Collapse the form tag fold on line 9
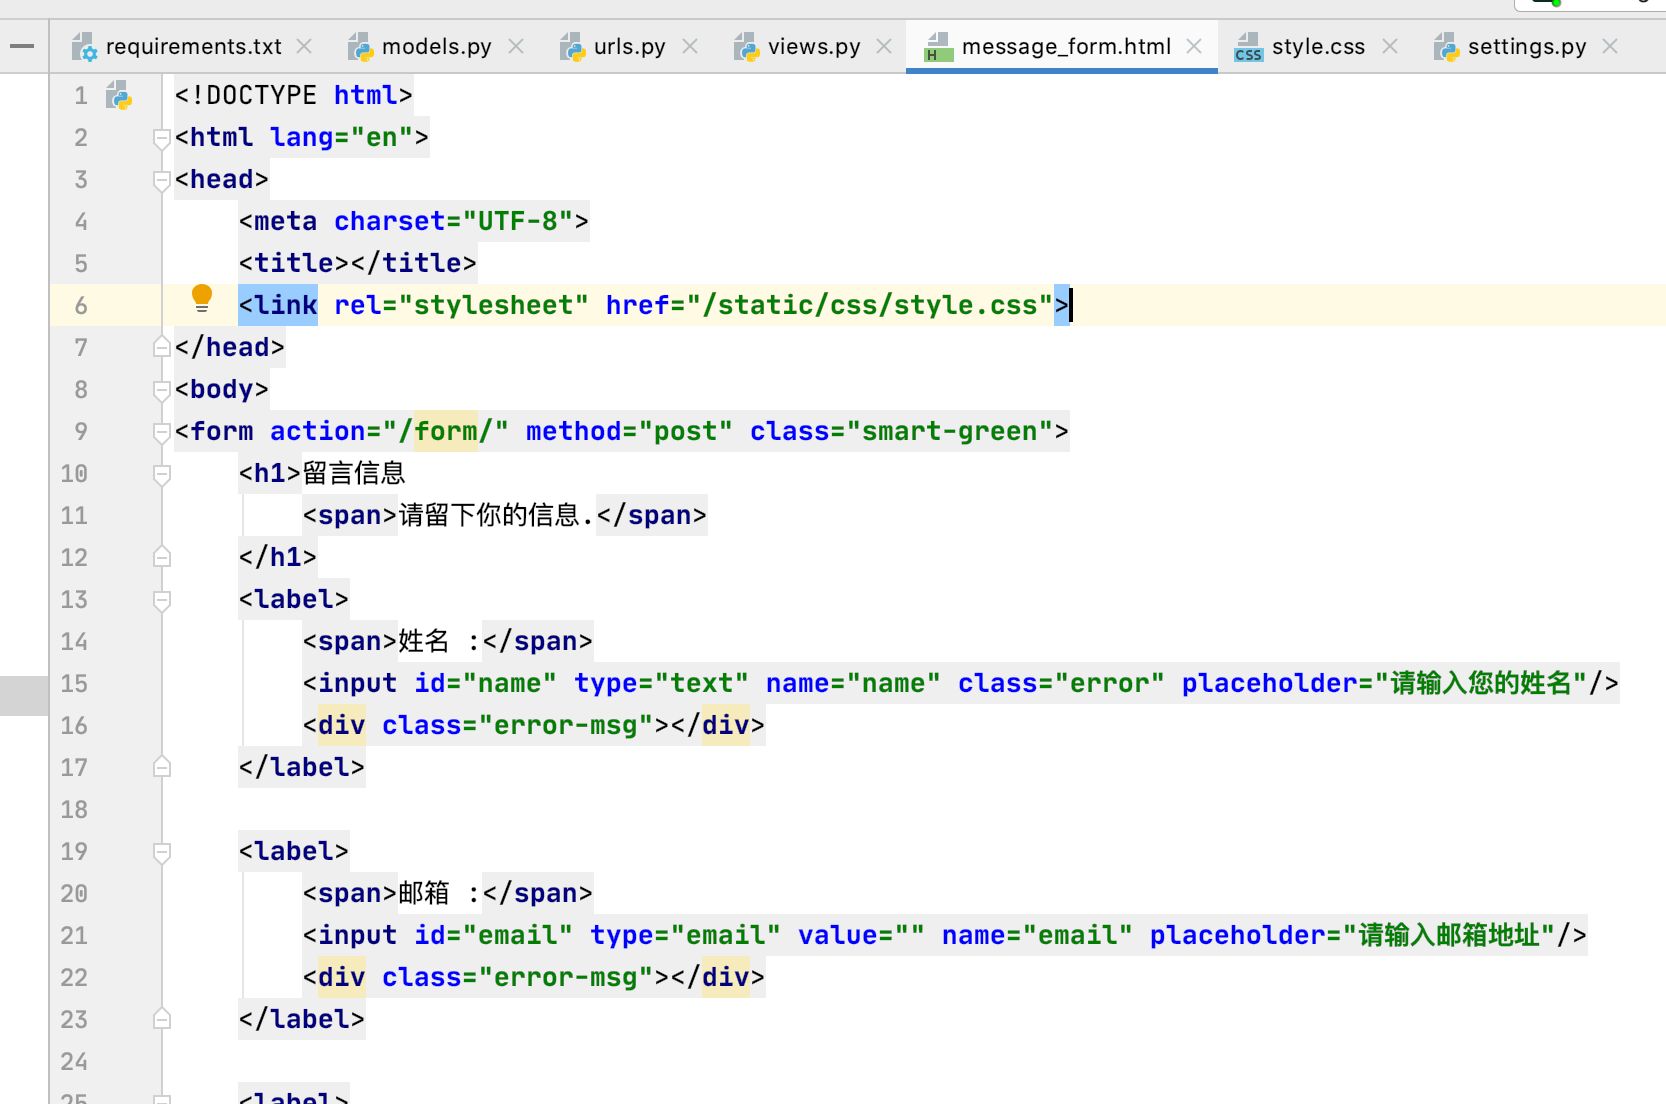 point(161,432)
